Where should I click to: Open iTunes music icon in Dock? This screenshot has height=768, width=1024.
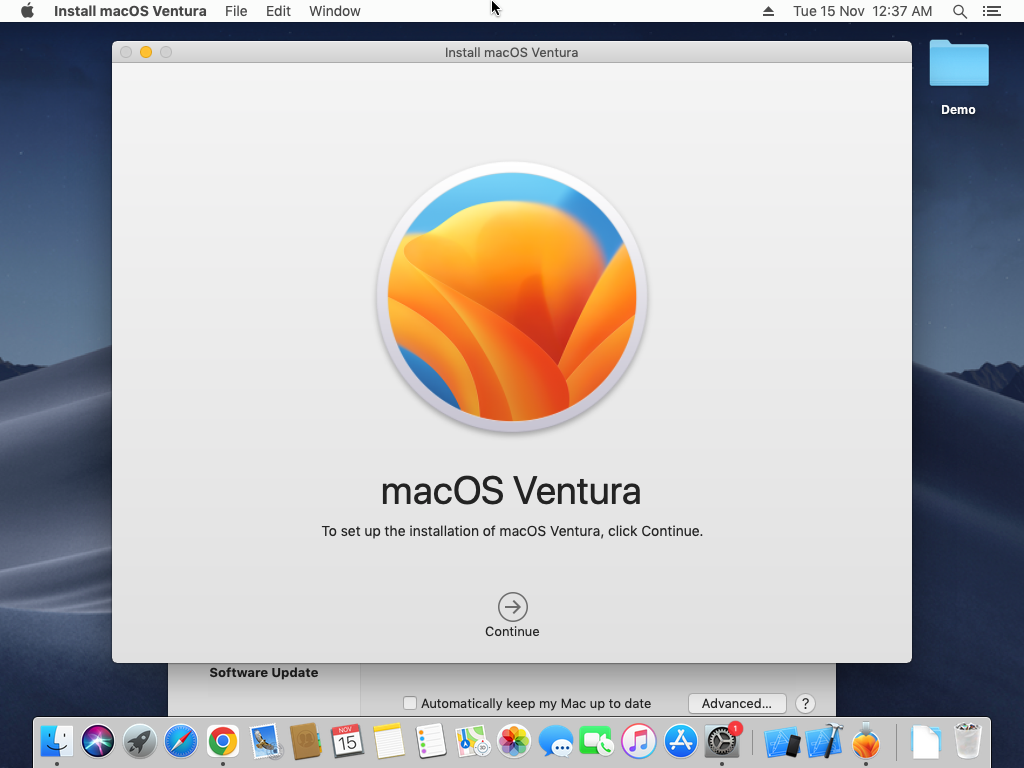click(x=639, y=741)
